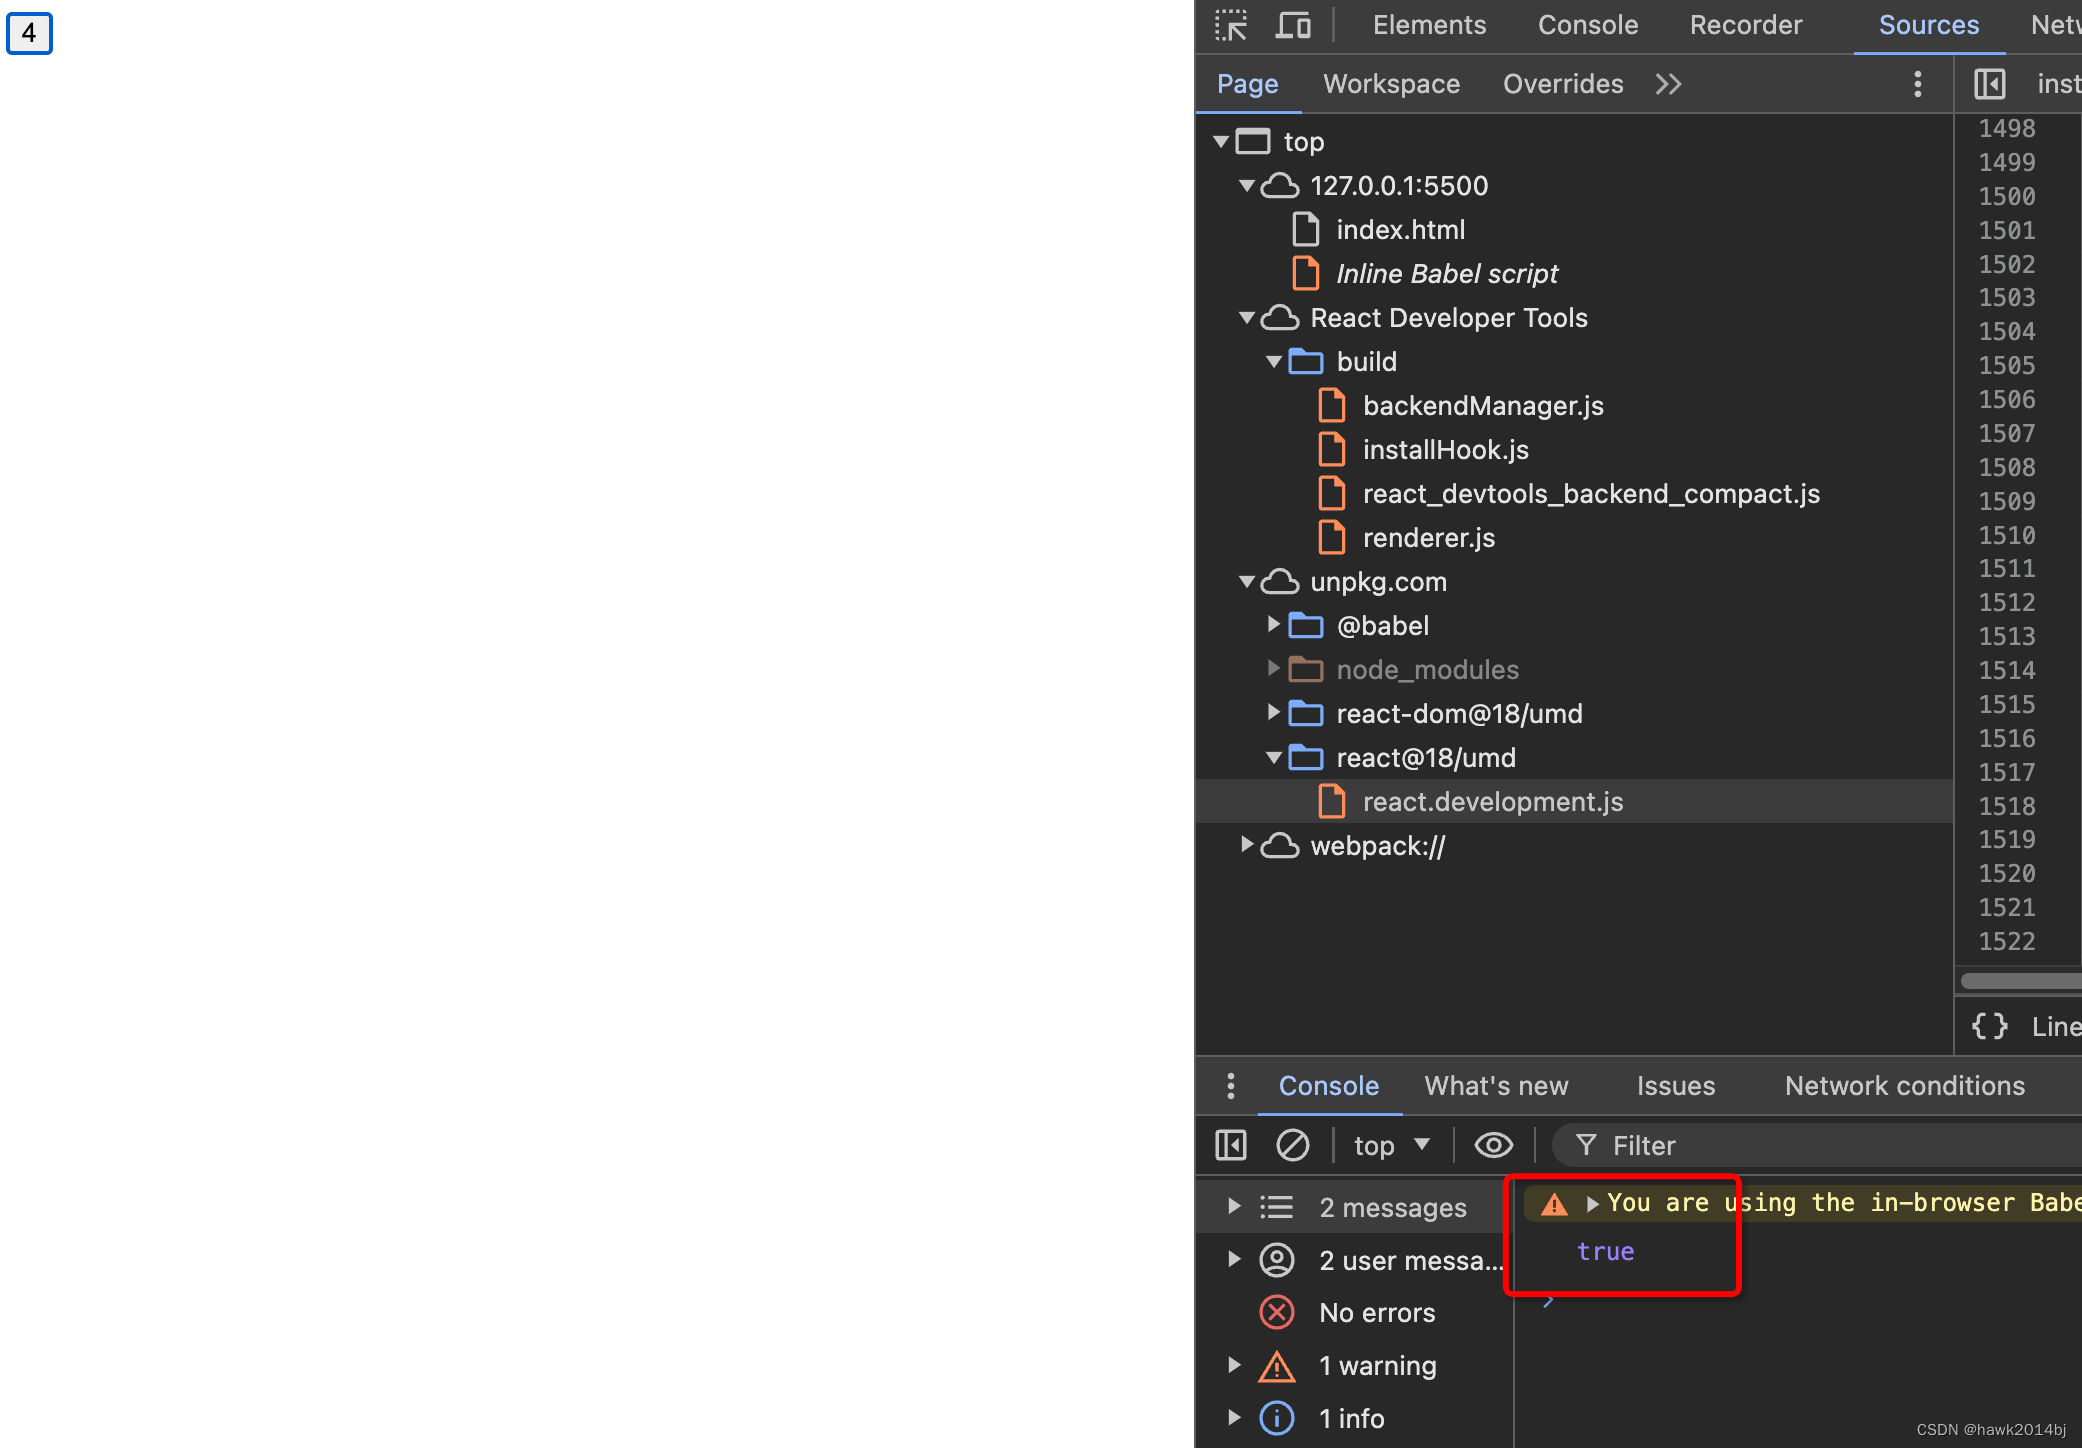Open the Sources navigator three-dot menu
Viewport: 2082px width, 1448px height.
(1917, 84)
